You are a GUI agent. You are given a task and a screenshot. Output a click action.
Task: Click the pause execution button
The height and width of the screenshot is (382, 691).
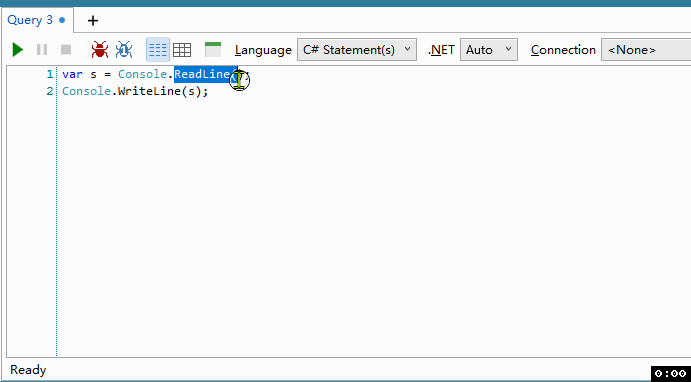[42, 49]
